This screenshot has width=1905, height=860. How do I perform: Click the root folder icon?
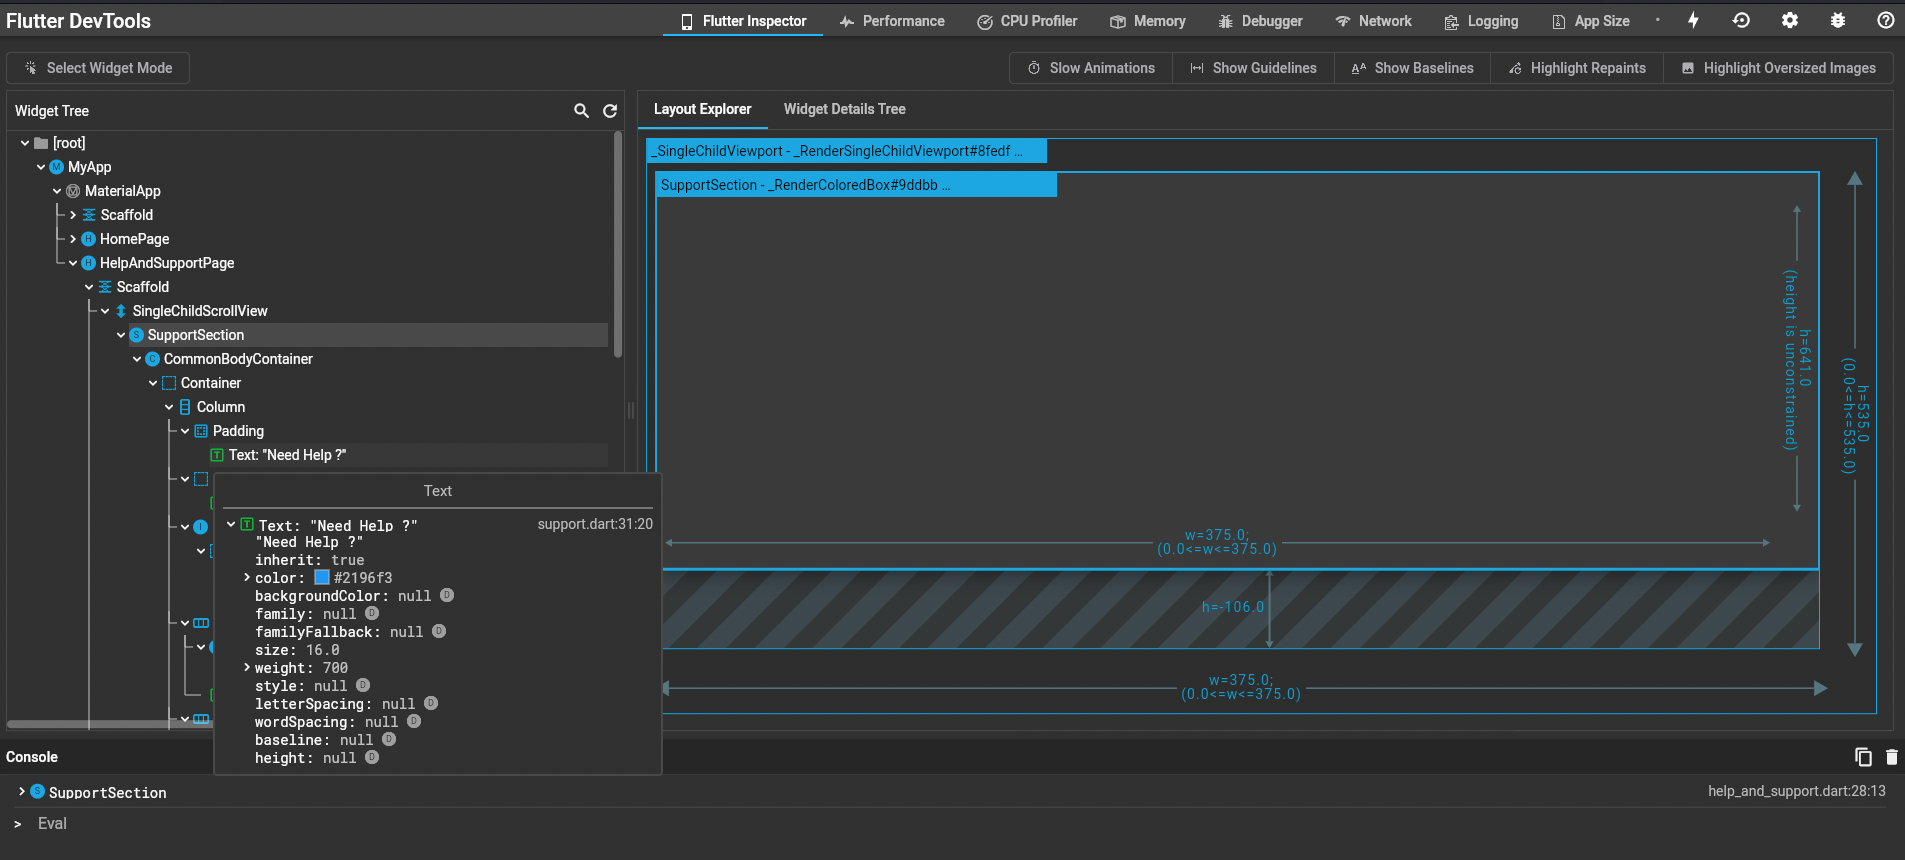[x=41, y=143]
